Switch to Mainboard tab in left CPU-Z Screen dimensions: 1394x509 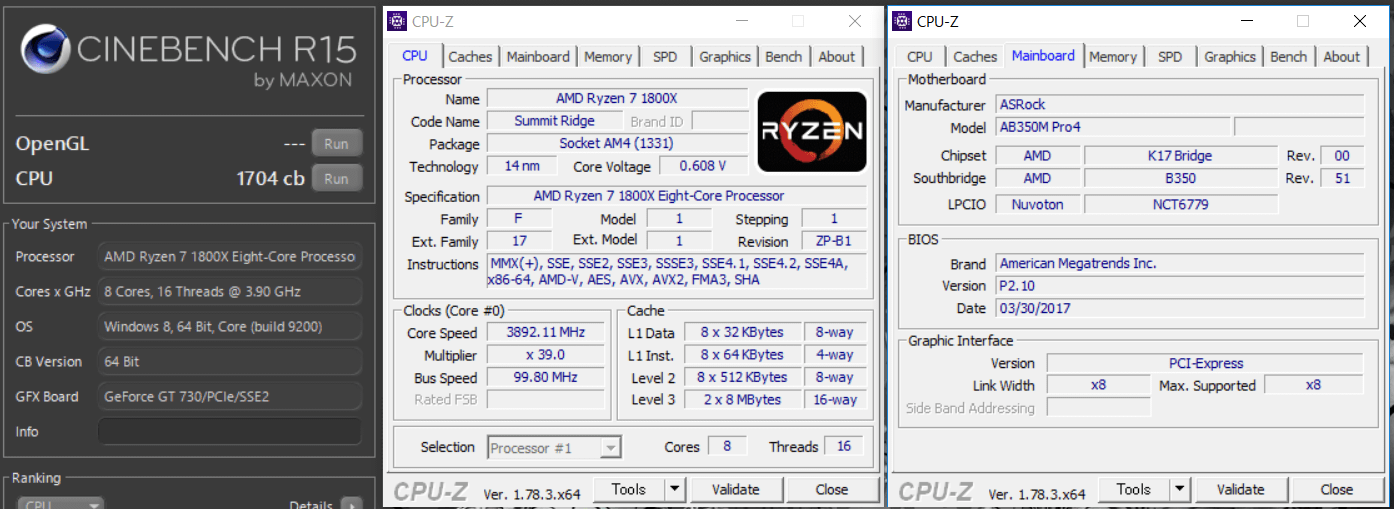pyautogui.click(x=538, y=57)
